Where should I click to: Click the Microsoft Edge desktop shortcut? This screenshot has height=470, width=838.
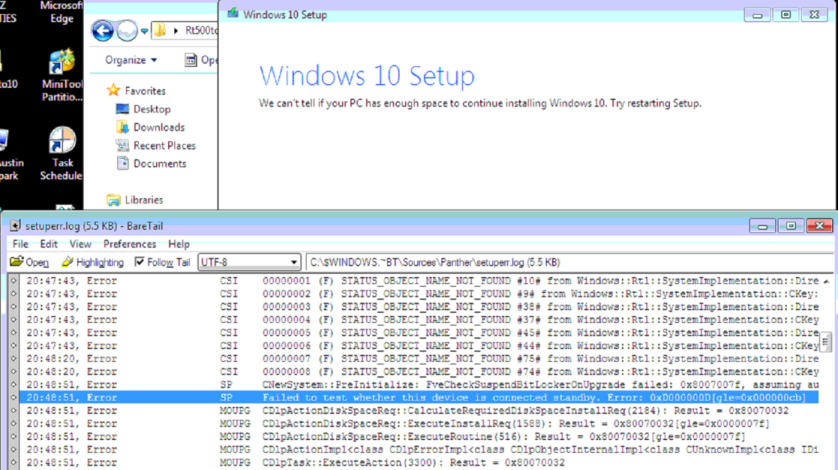tap(62, 12)
